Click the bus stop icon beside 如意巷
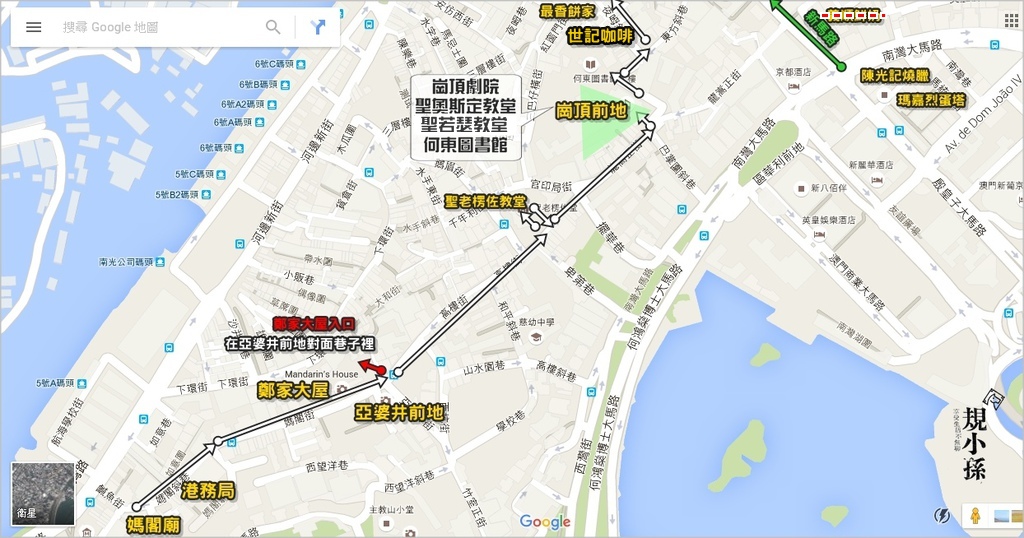The image size is (1024, 538). (144, 419)
